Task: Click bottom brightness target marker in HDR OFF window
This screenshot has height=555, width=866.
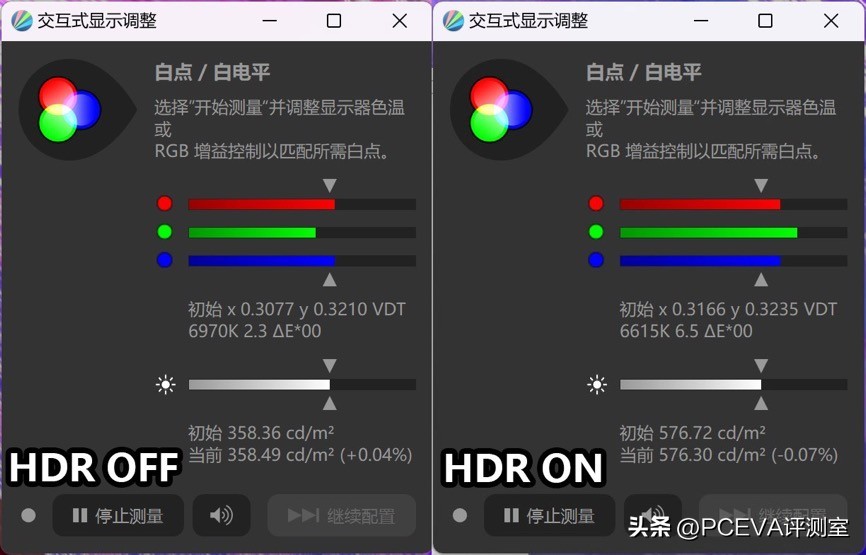Action: click(330, 403)
